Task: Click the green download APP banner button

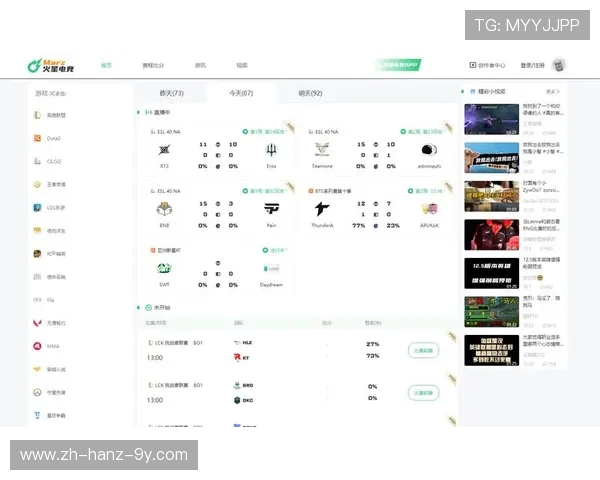Action: click(x=398, y=65)
